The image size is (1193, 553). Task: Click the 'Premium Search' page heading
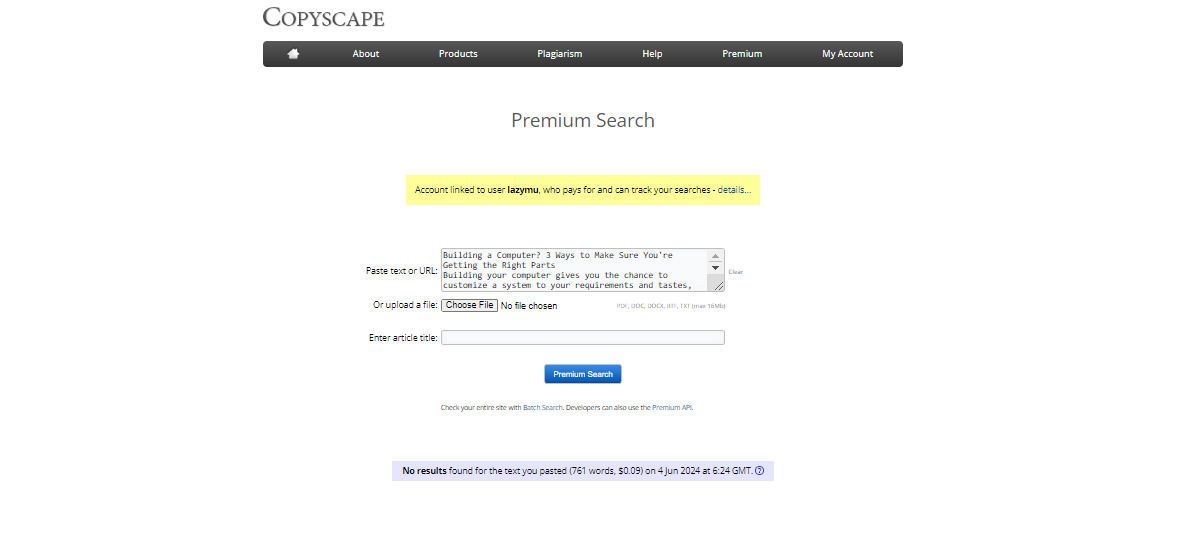(583, 120)
